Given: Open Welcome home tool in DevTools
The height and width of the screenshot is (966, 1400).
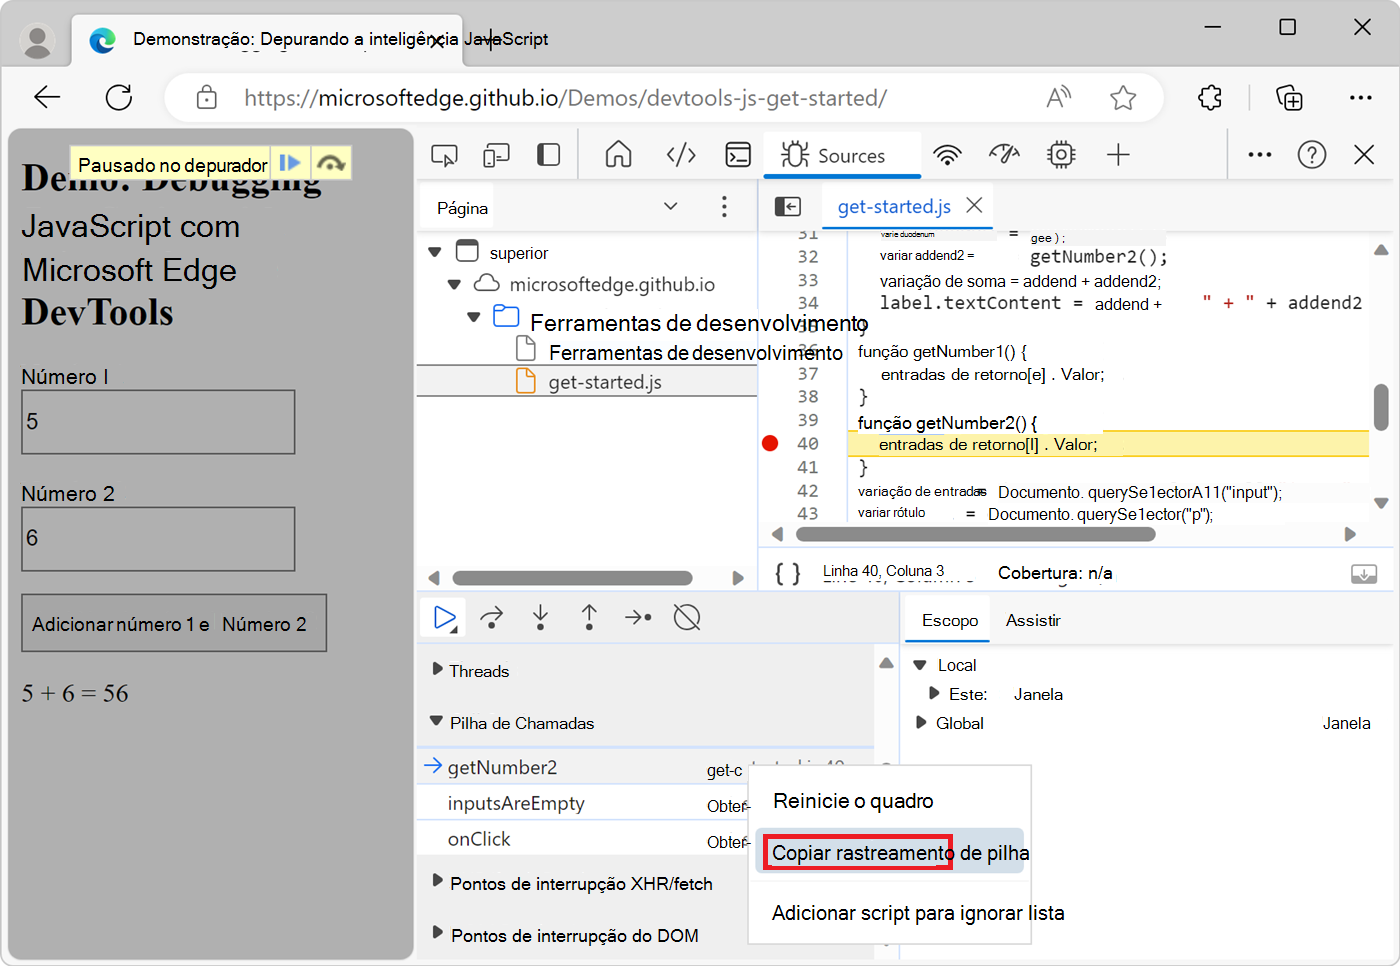Looking at the screenshot, I should (619, 155).
